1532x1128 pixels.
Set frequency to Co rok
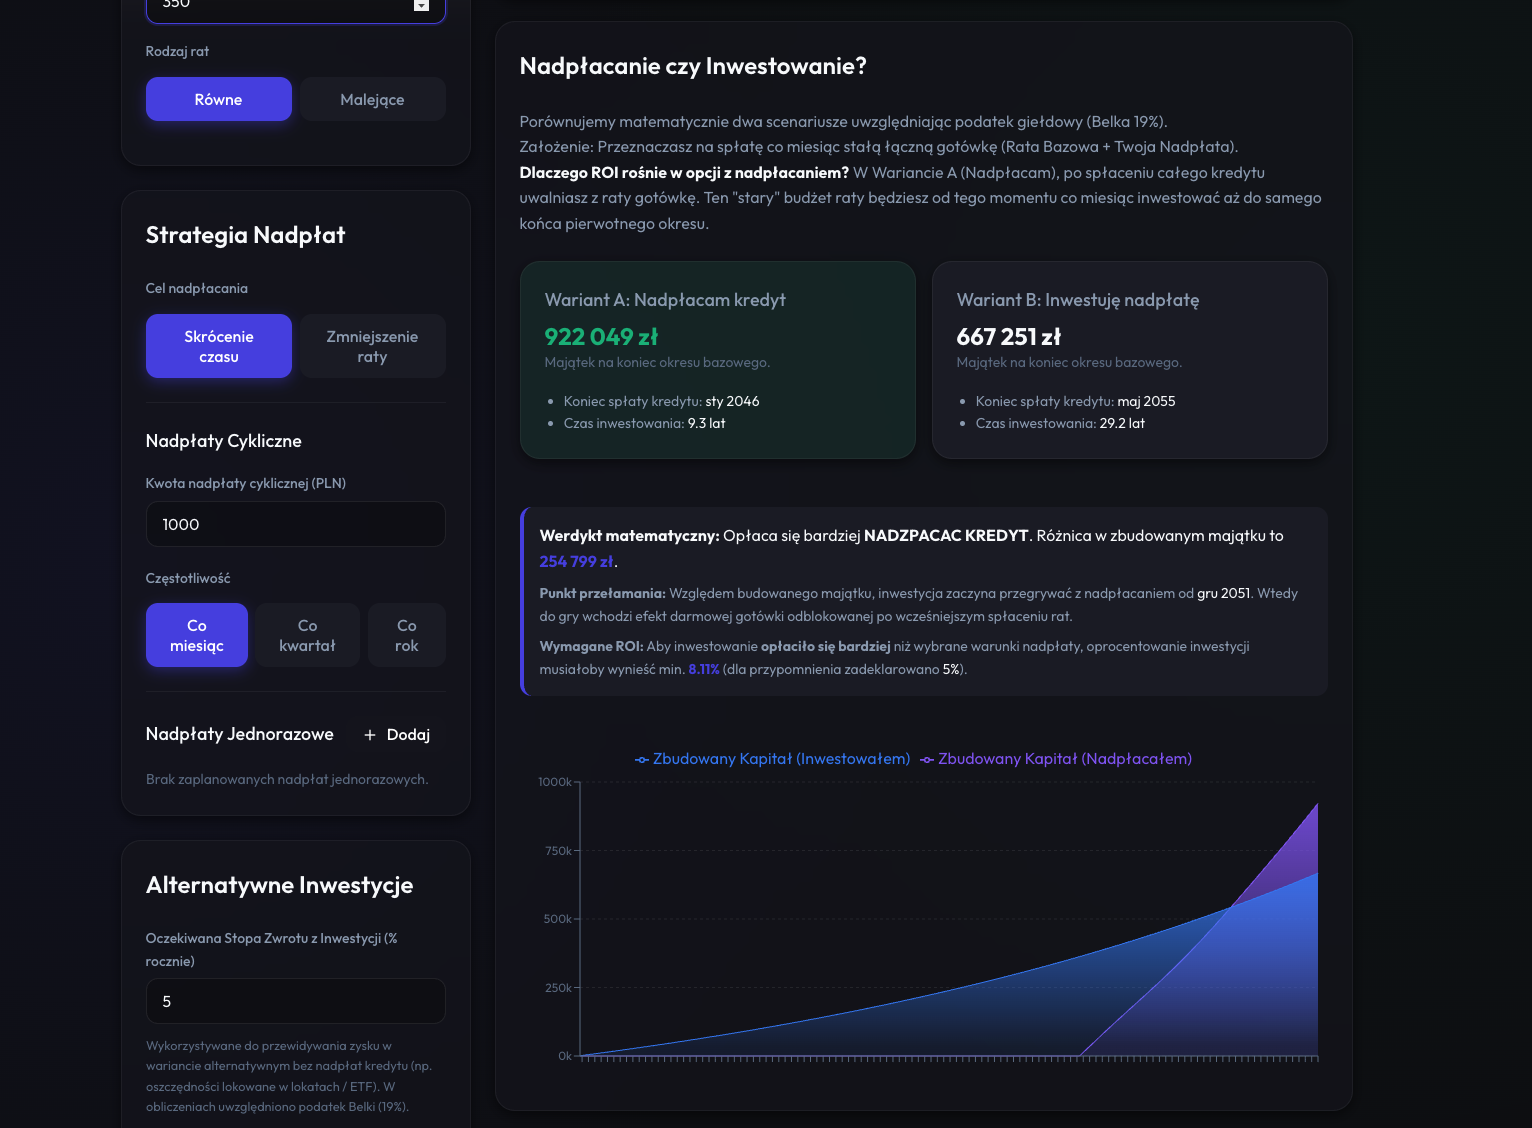[x=406, y=635]
